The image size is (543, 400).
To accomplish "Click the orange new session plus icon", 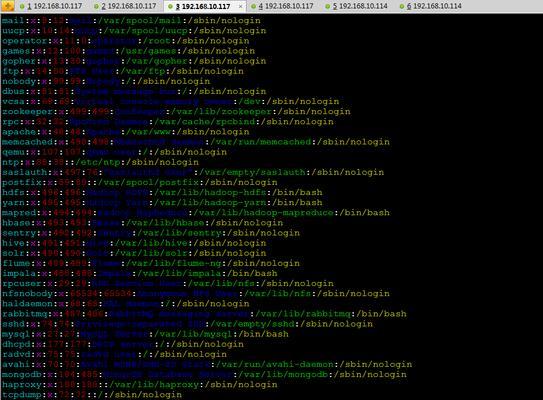I will point(7,6).
